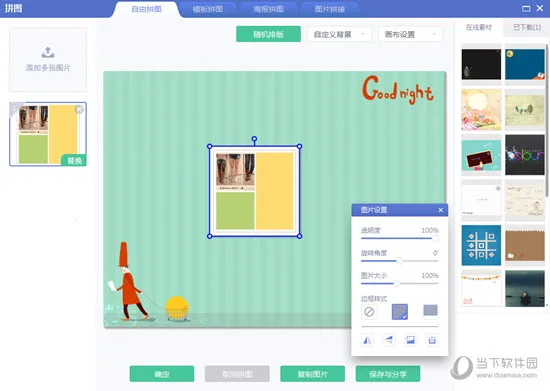Choose the dark blue night background thumbnail
This screenshot has height=391, width=550.
(525, 64)
